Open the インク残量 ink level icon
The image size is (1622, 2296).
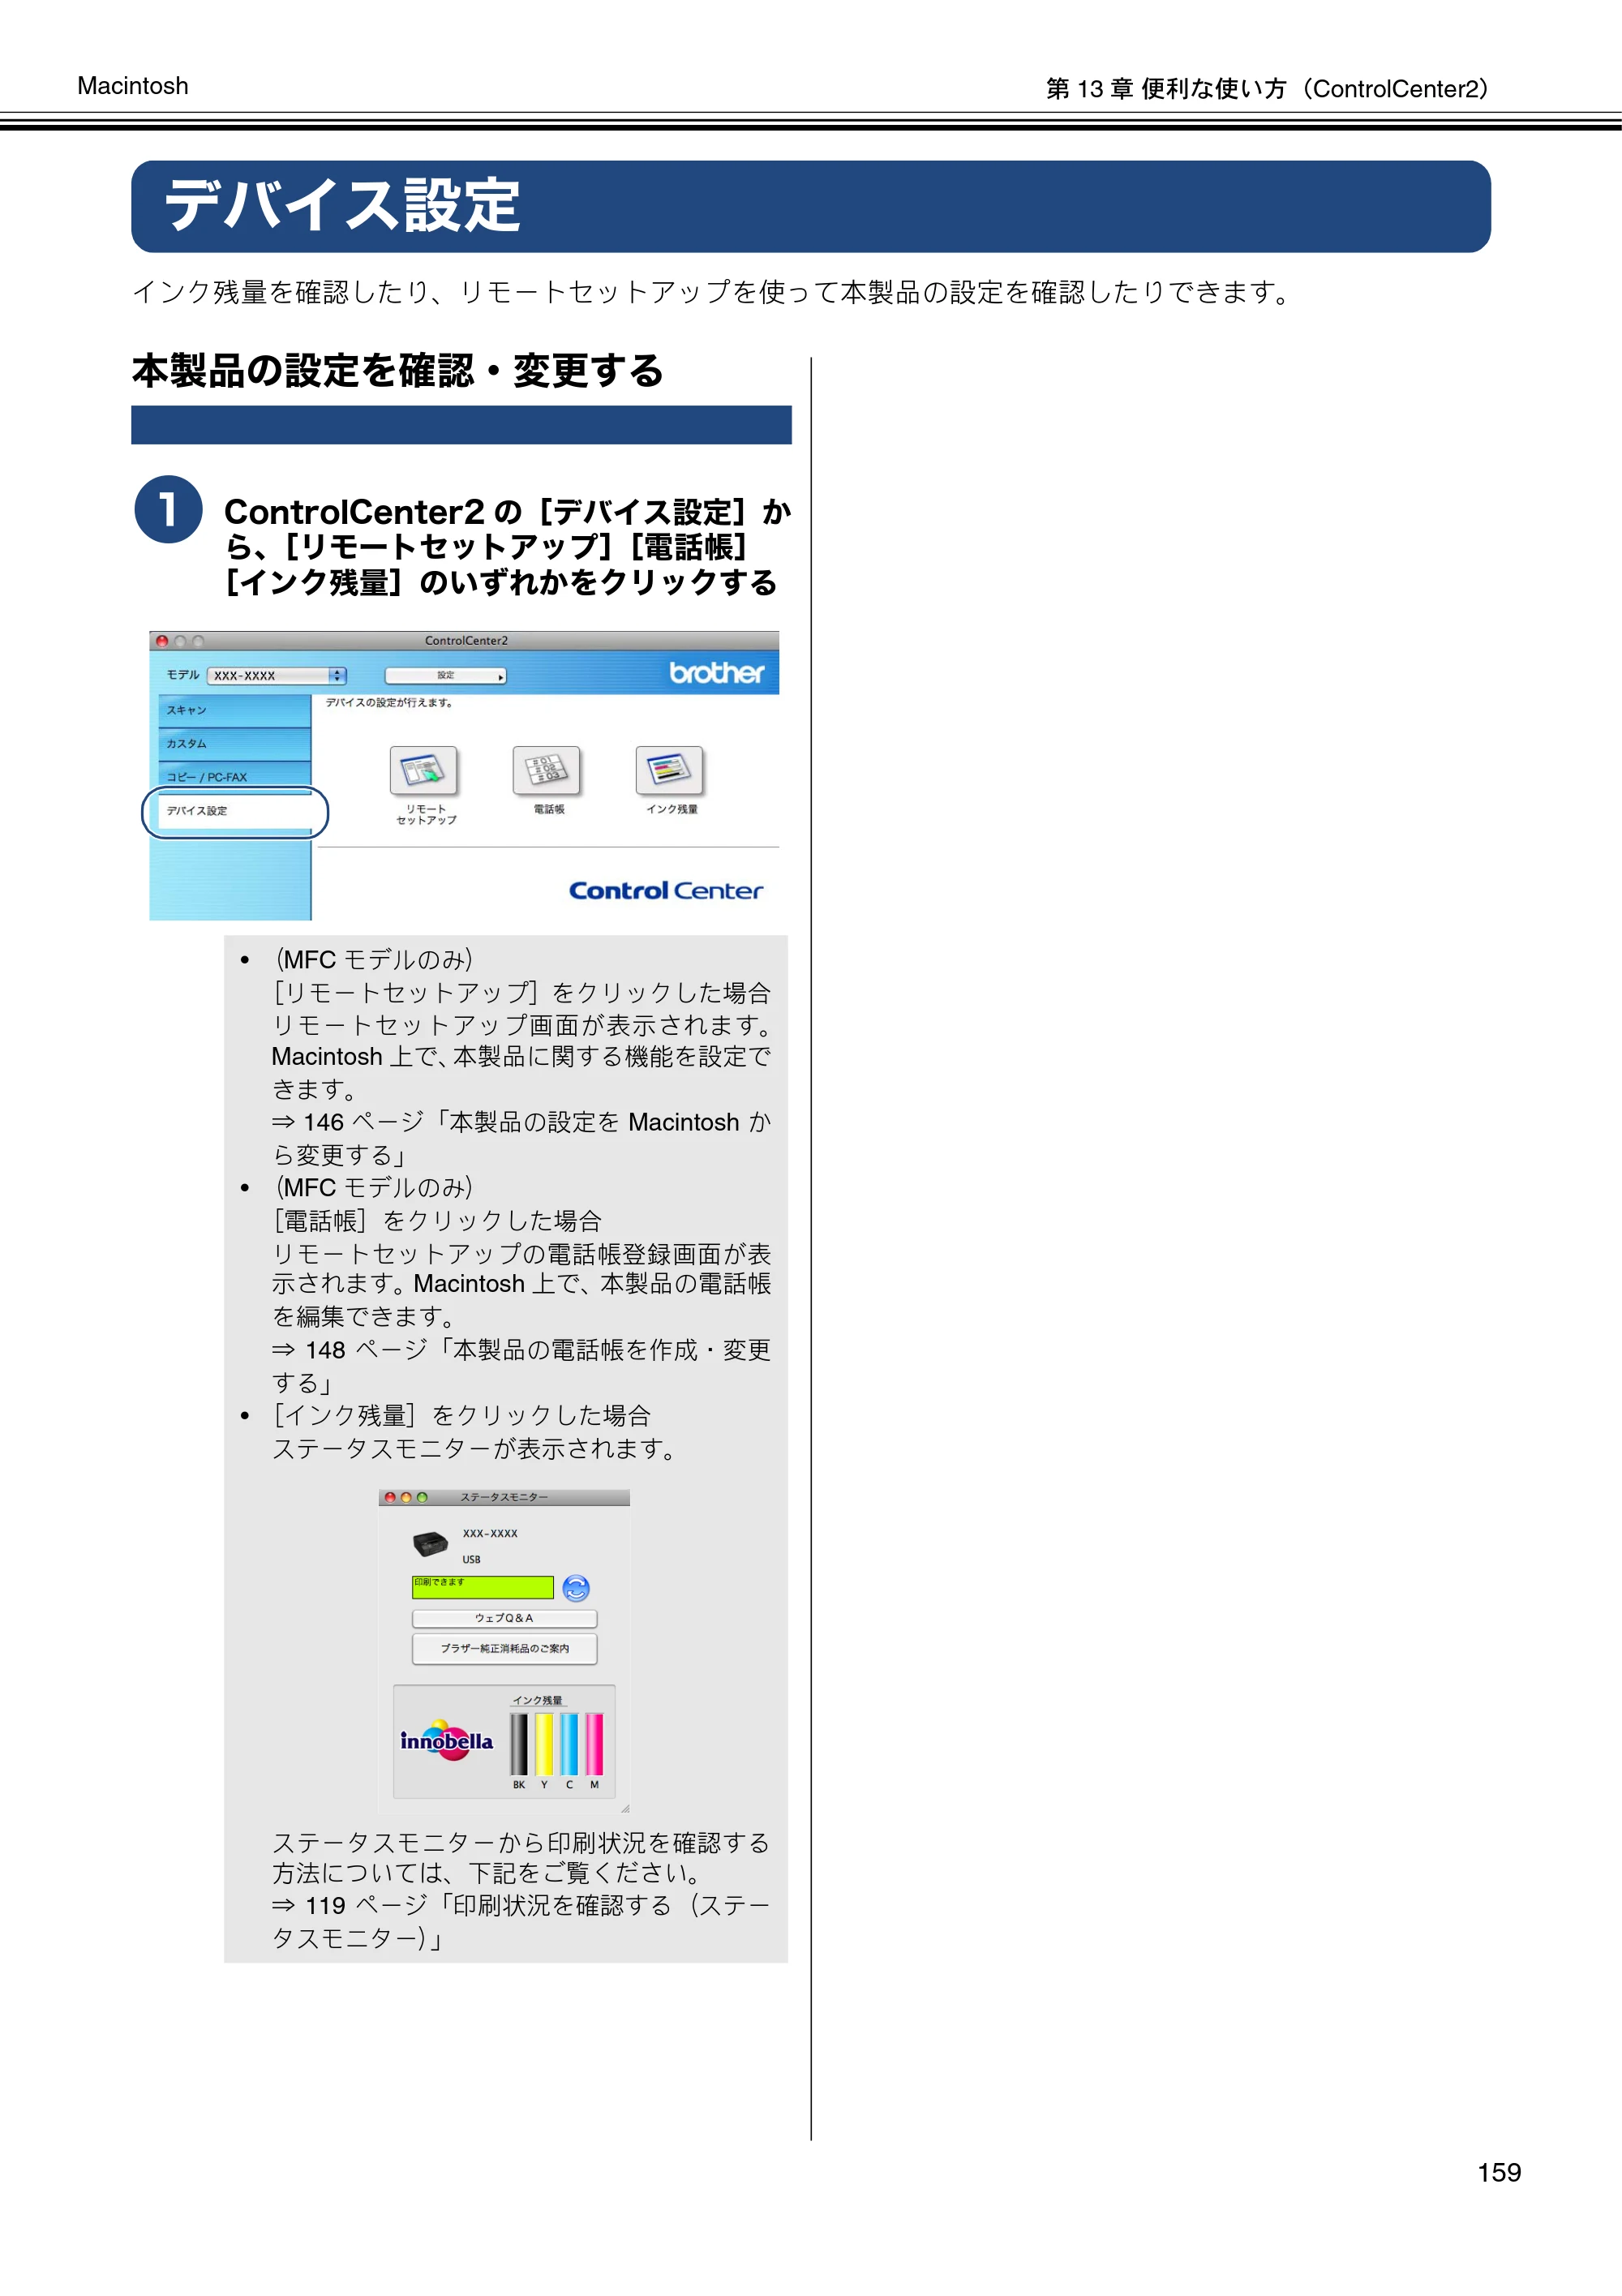pyautogui.click(x=670, y=770)
